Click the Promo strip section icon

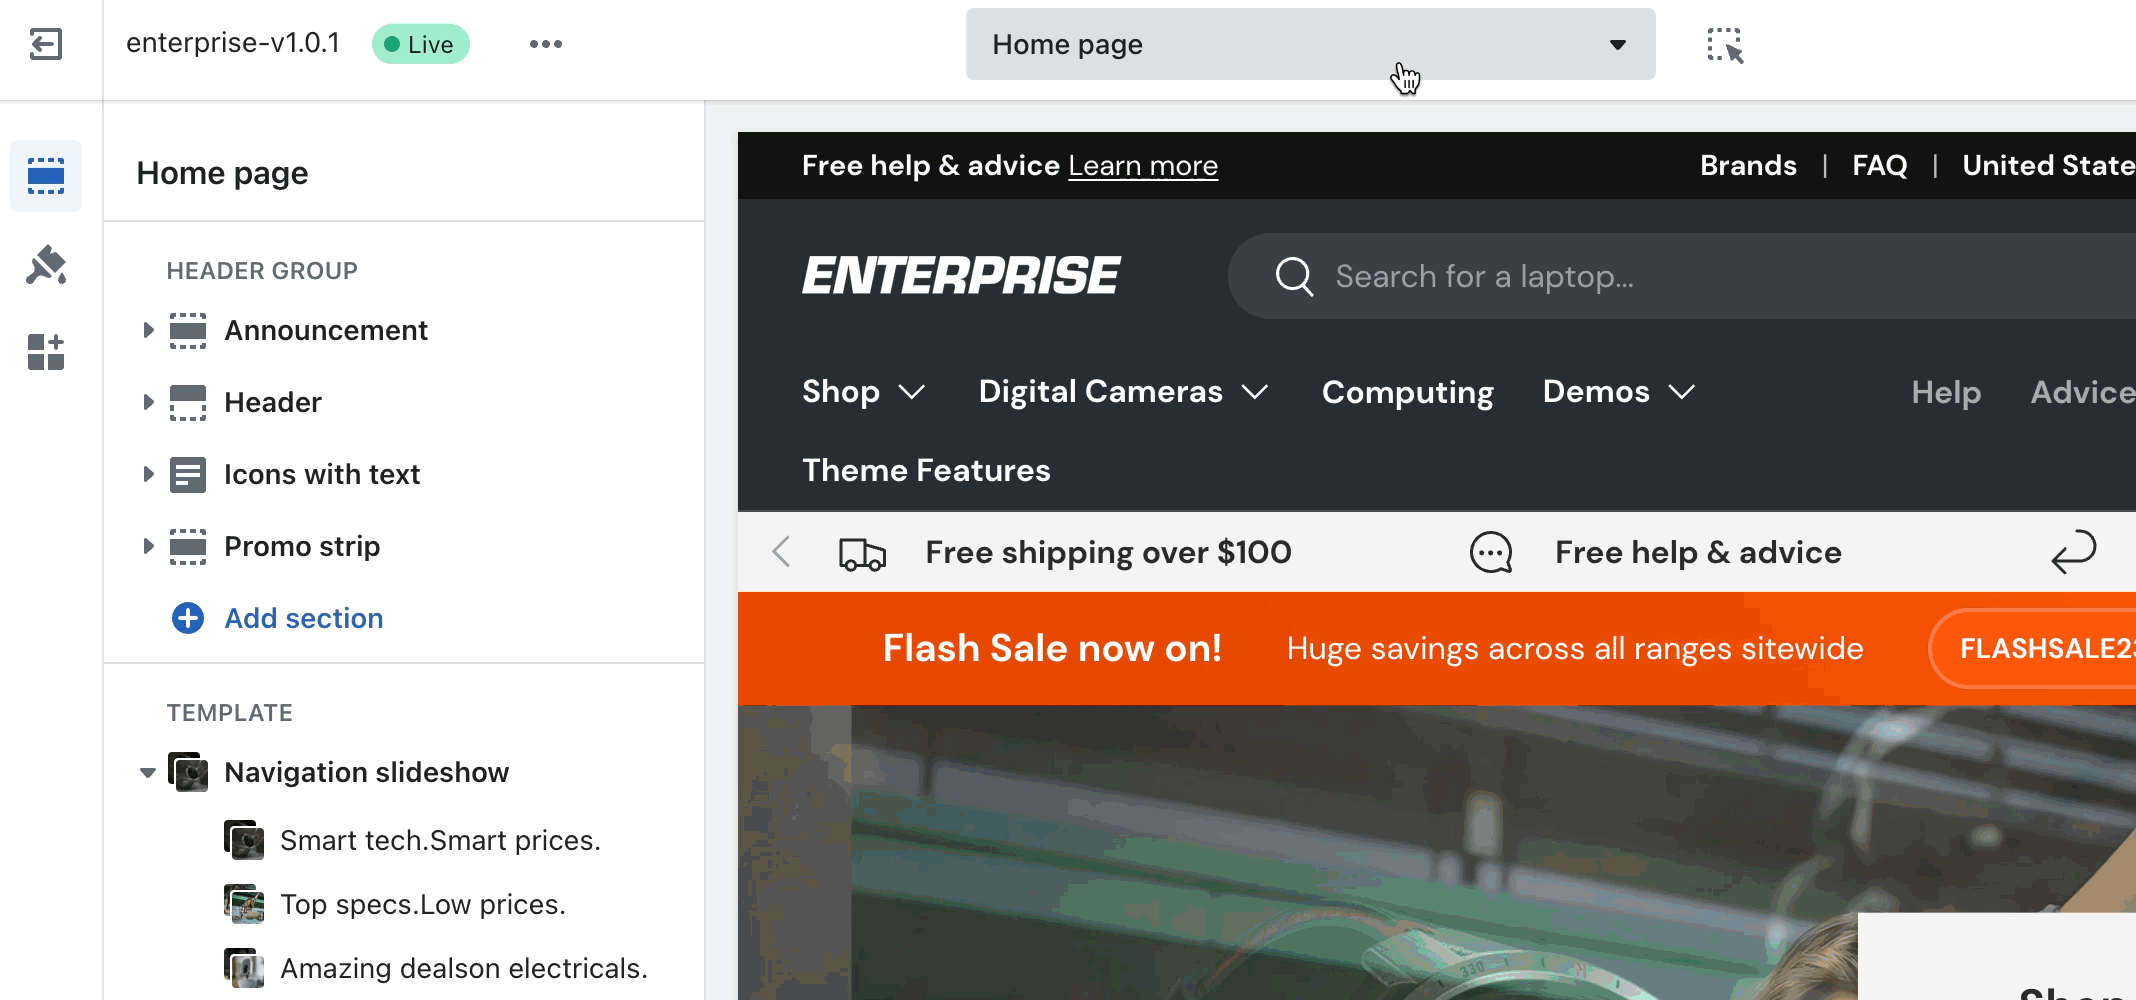188,547
